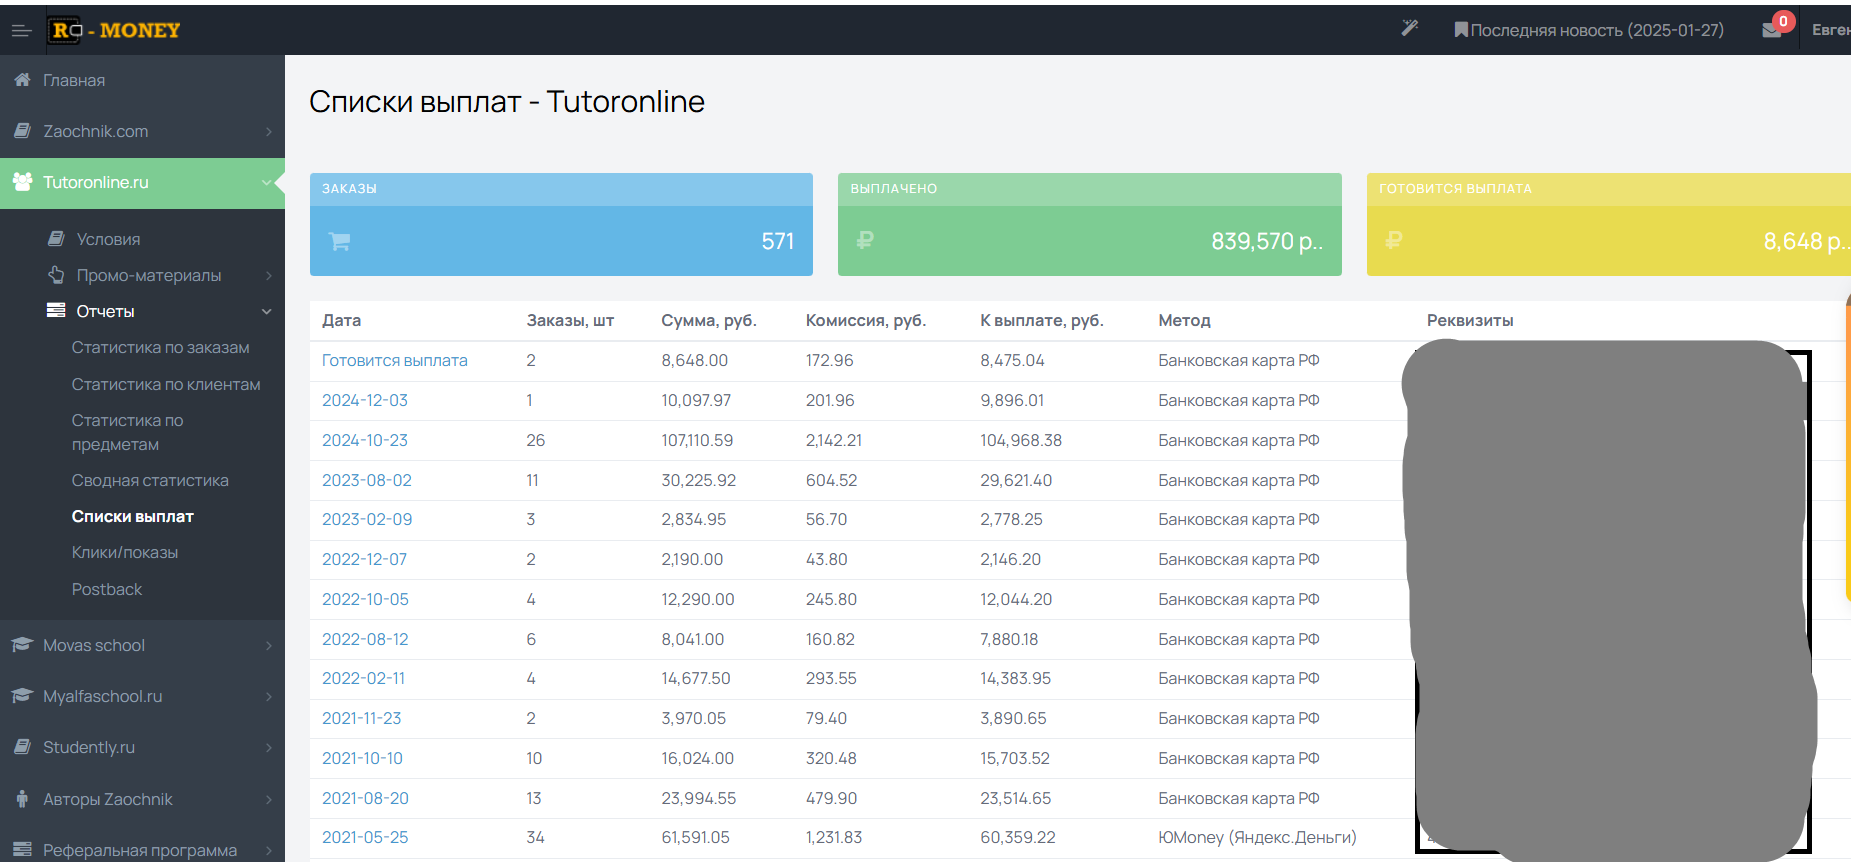
Task: Click the 571 orders total value
Action: [778, 241]
